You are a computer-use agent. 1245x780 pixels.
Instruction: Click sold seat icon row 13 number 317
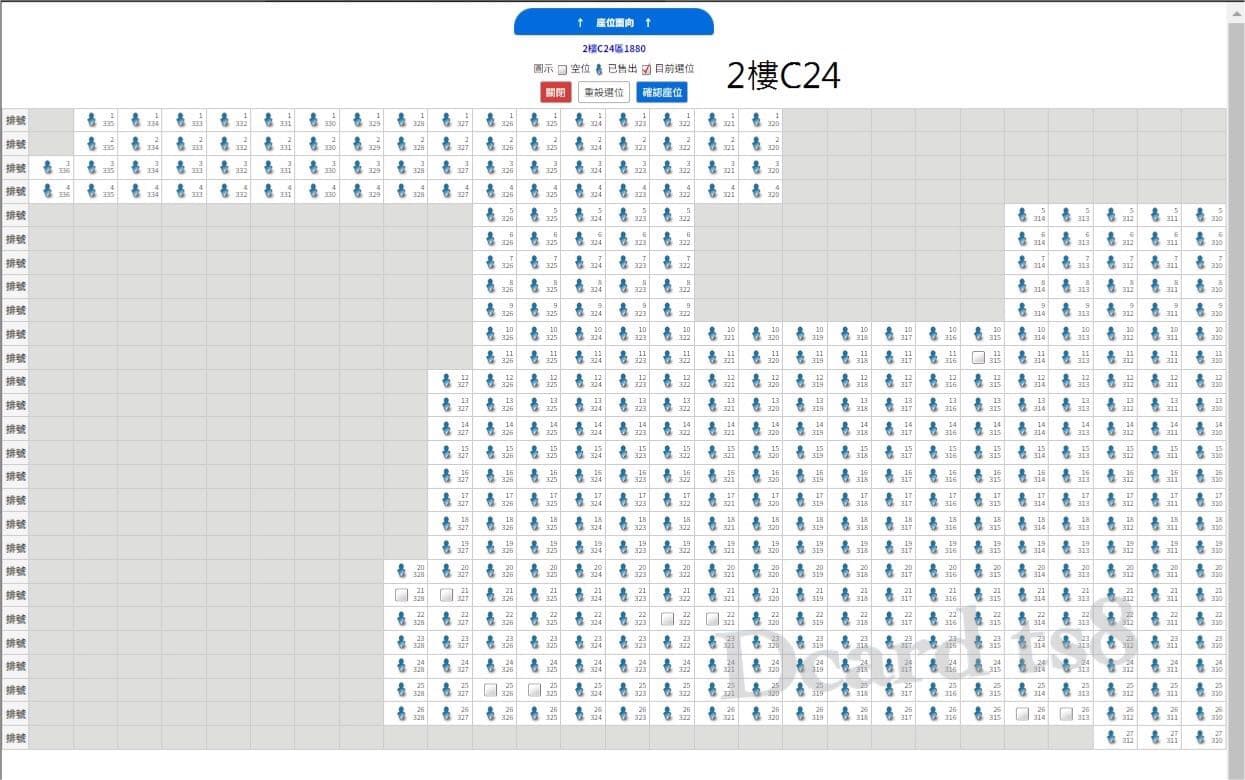(890, 405)
